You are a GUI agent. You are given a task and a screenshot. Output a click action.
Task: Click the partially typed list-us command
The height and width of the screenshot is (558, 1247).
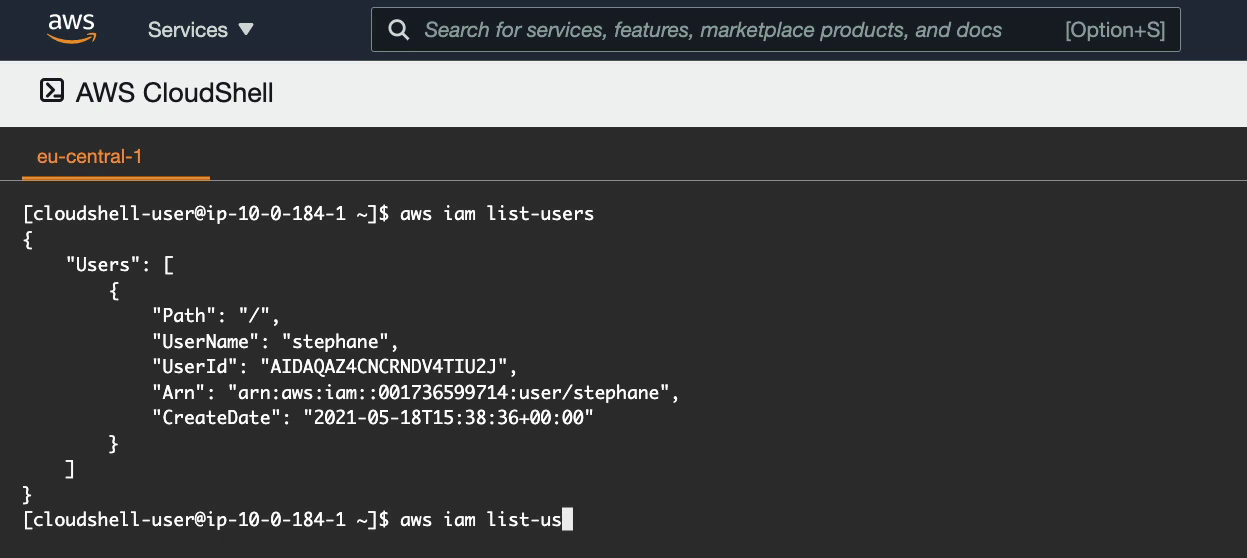[x=481, y=519]
